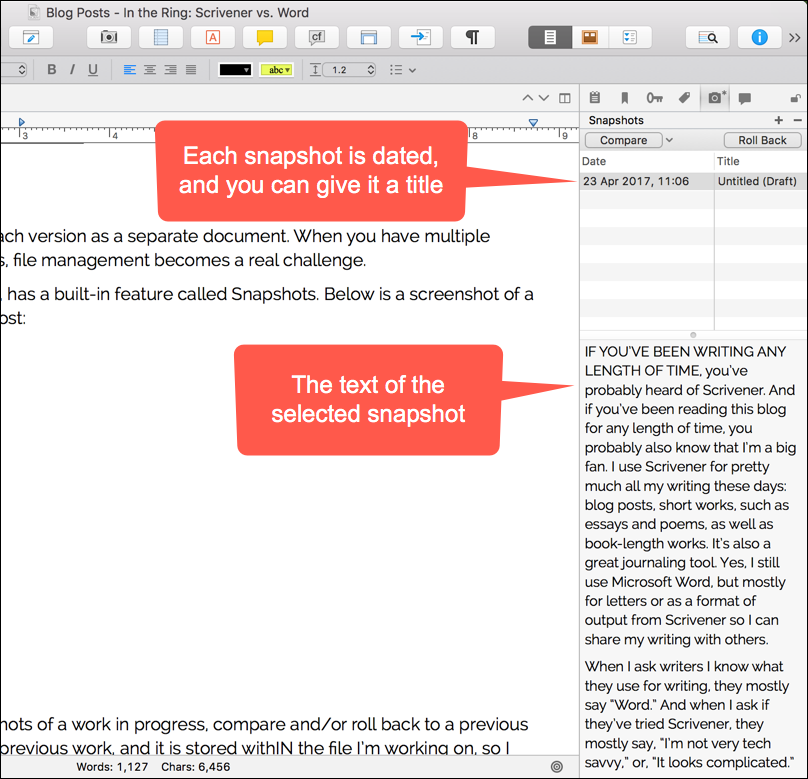The width and height of the screenshot is (808, 779).
Task: Open the Comments & Footnotes inspector tab
Action: click(x=745, y=98)
